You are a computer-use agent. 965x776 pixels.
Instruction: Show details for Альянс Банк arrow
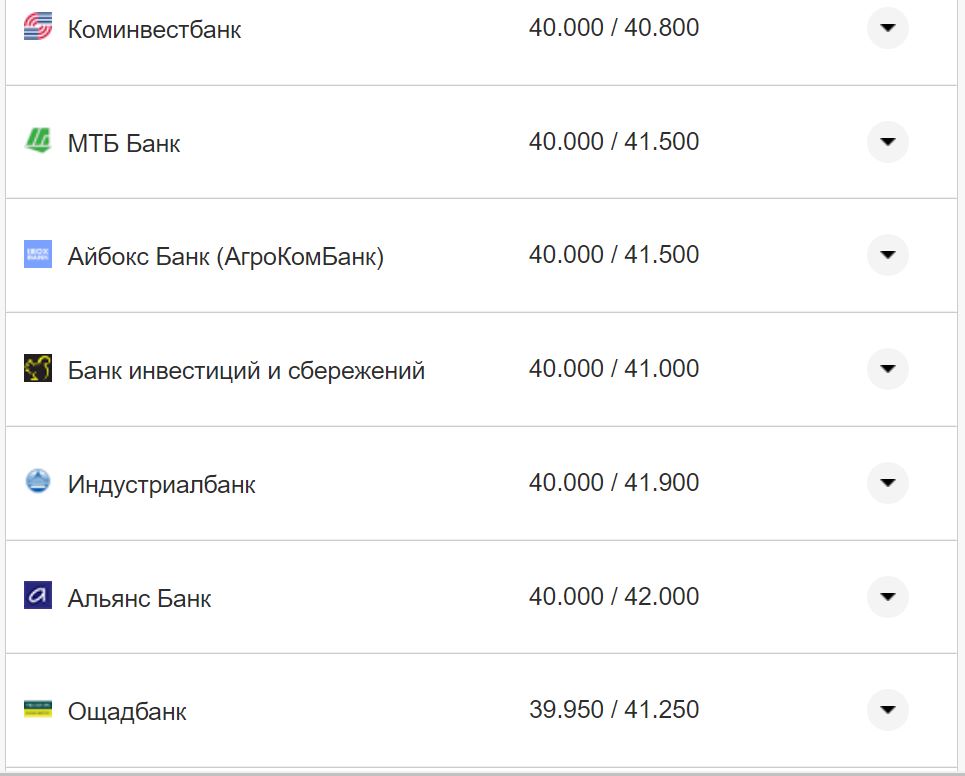[887, 597]
